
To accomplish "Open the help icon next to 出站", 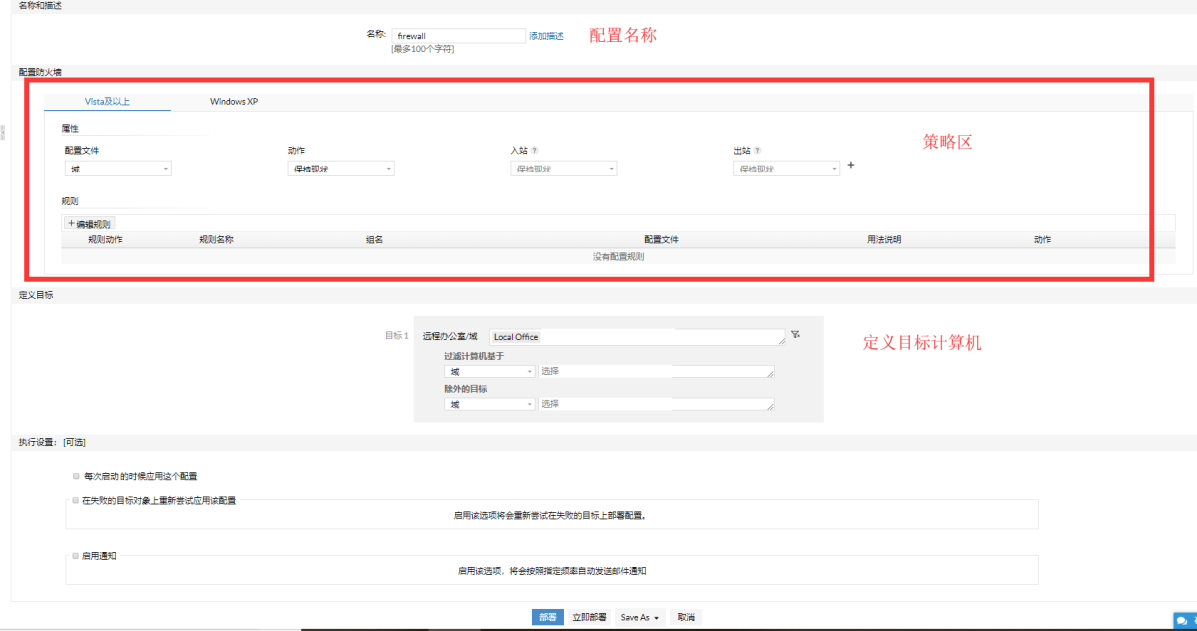I will click(x=757, y=151).
